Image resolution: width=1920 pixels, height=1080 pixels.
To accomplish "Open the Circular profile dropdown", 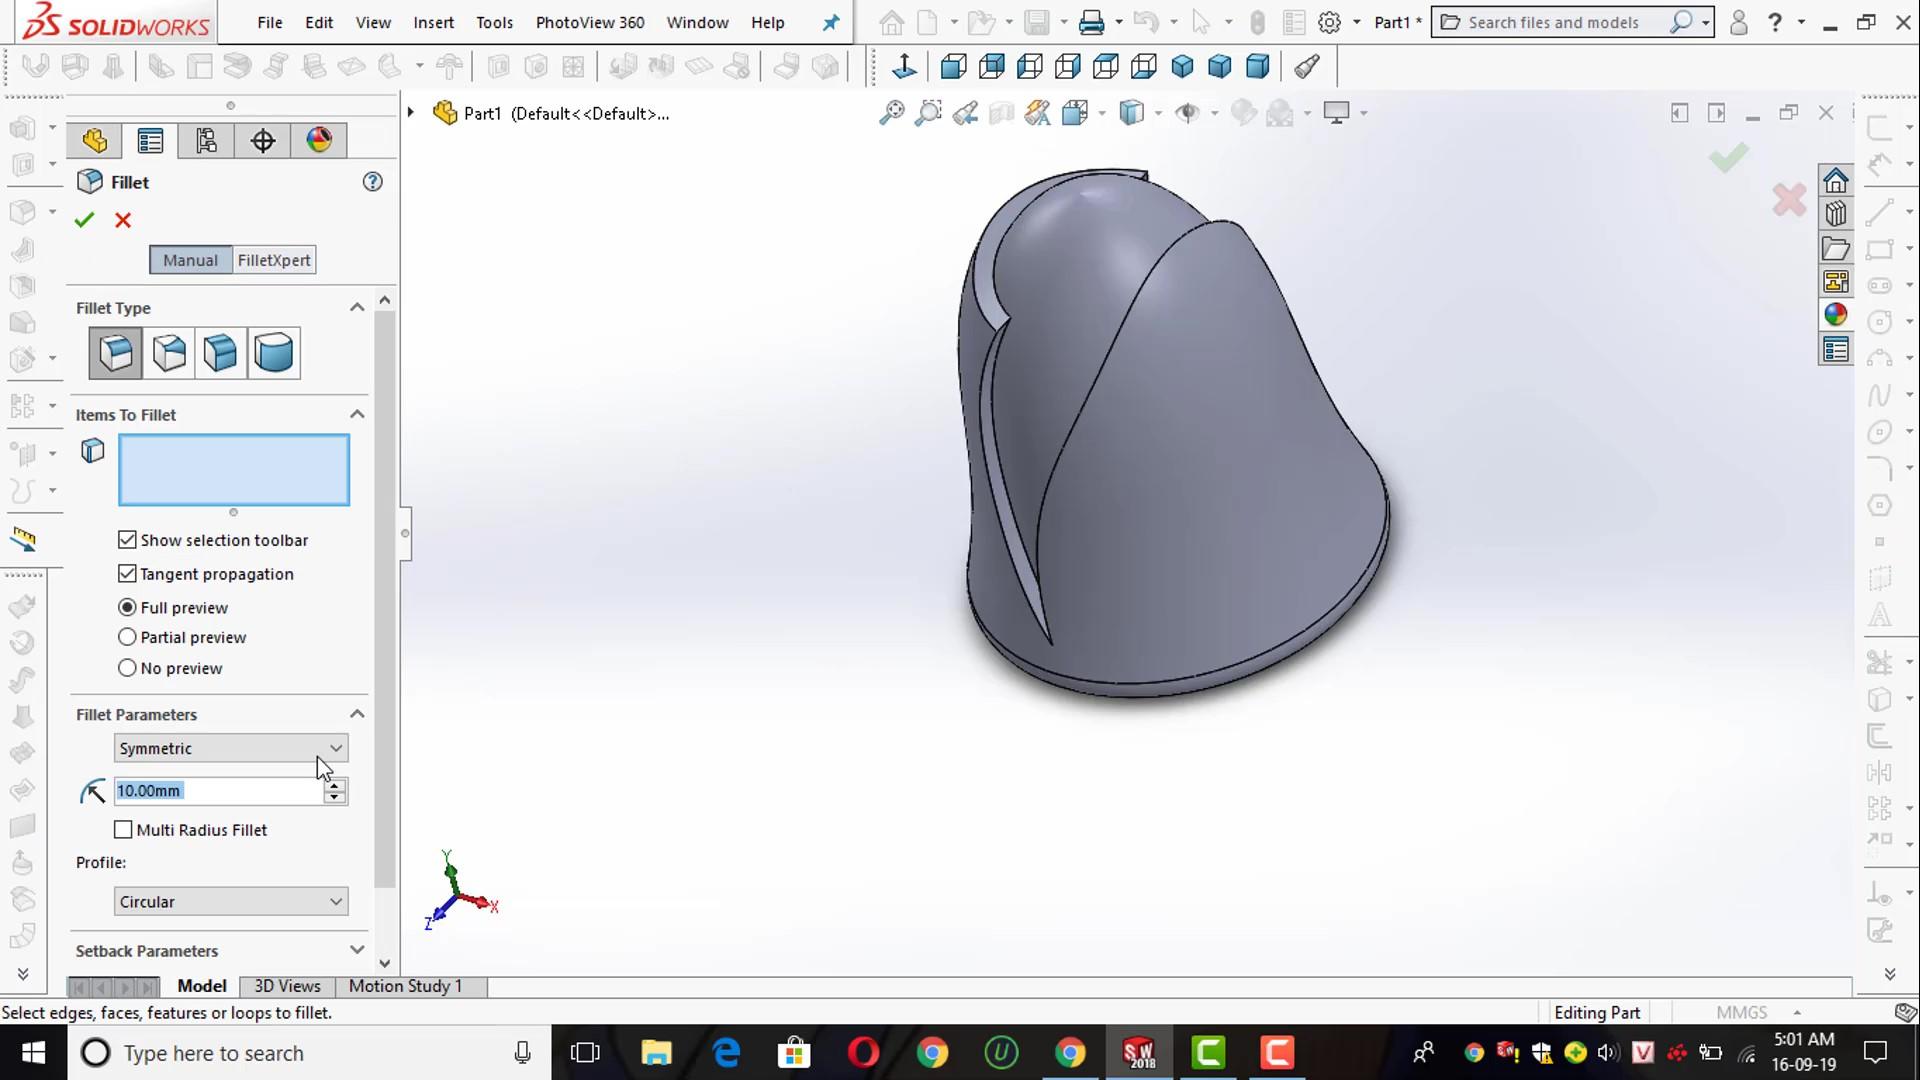I will pos(230,902).
